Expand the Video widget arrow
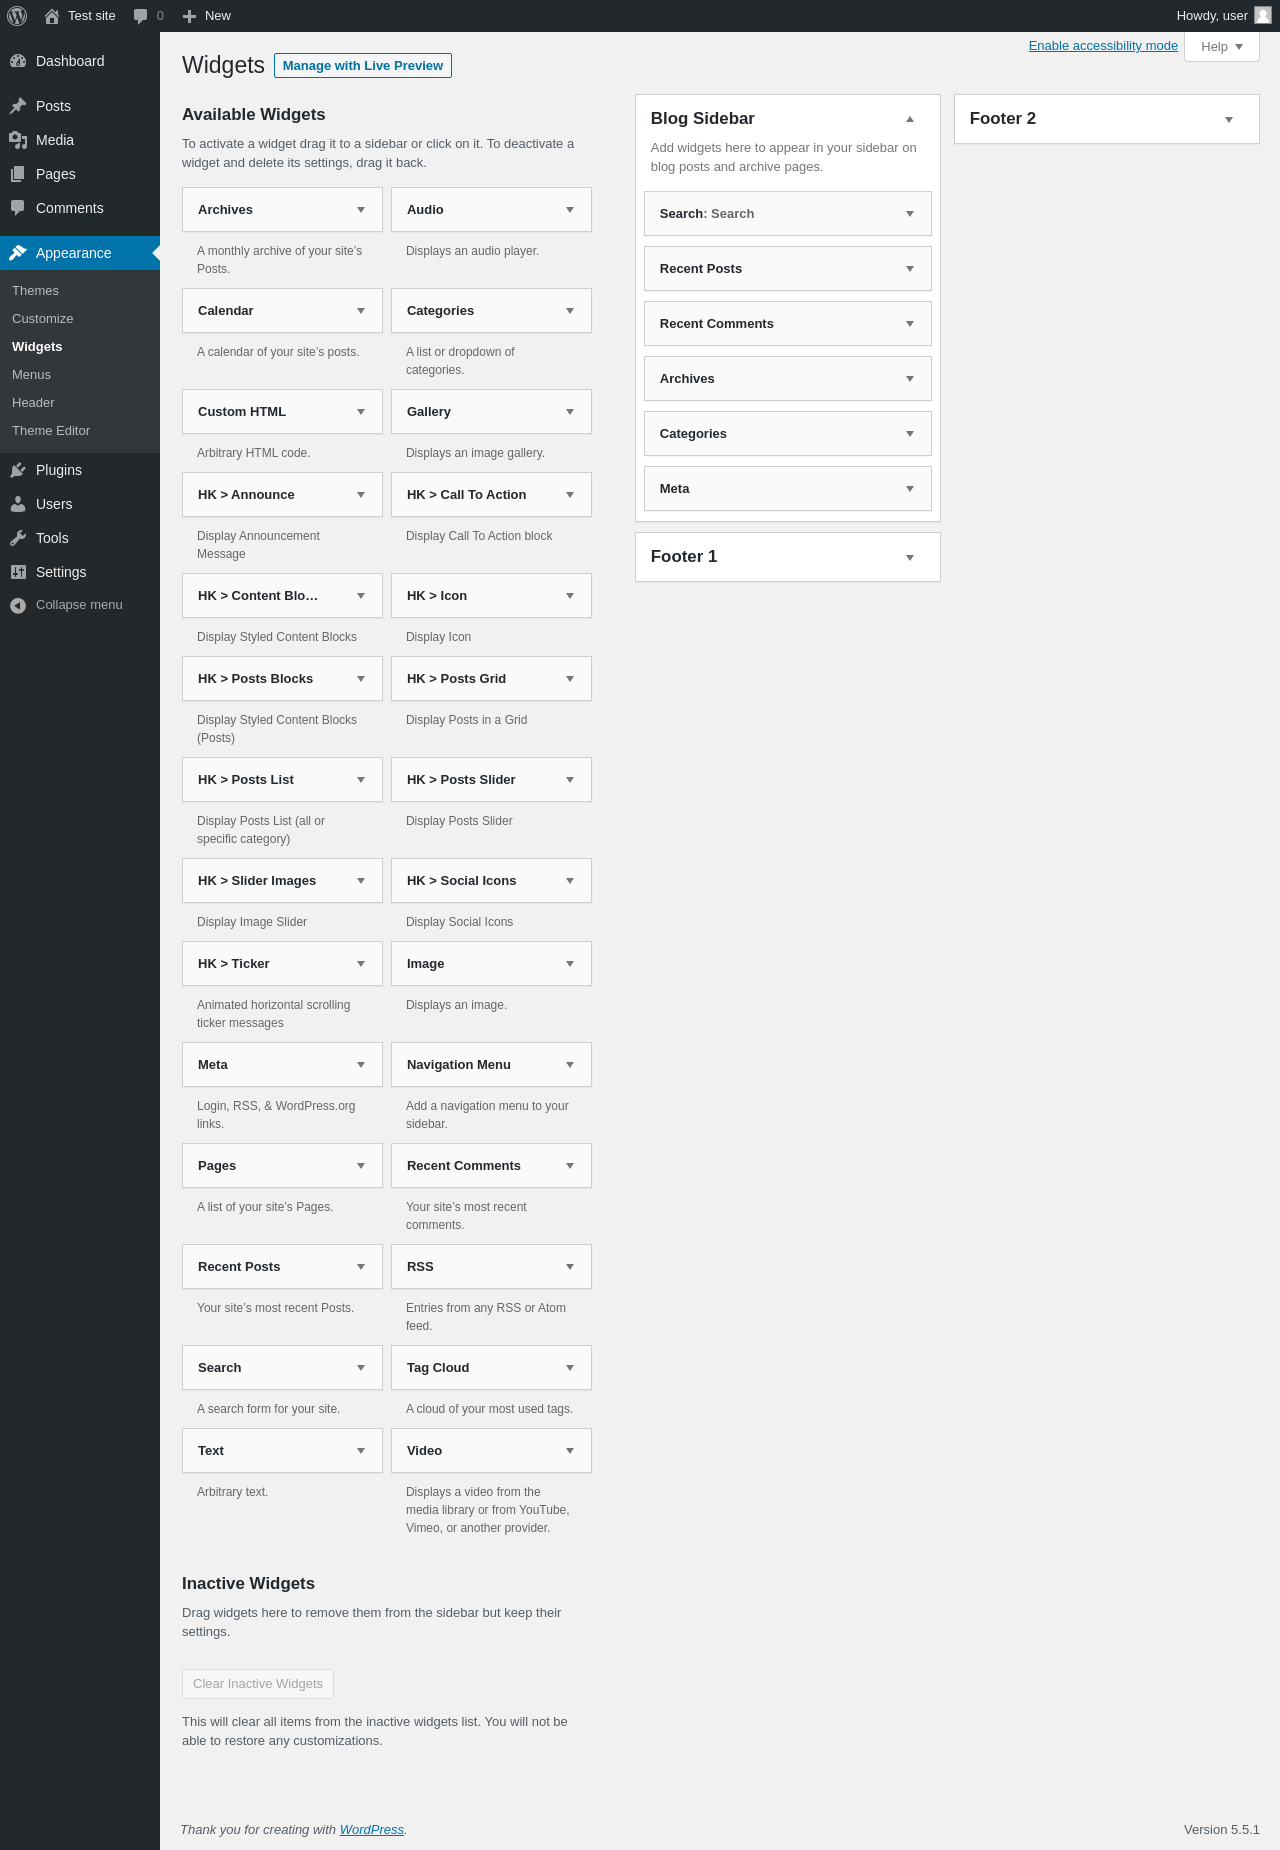 pos(570,1451)
